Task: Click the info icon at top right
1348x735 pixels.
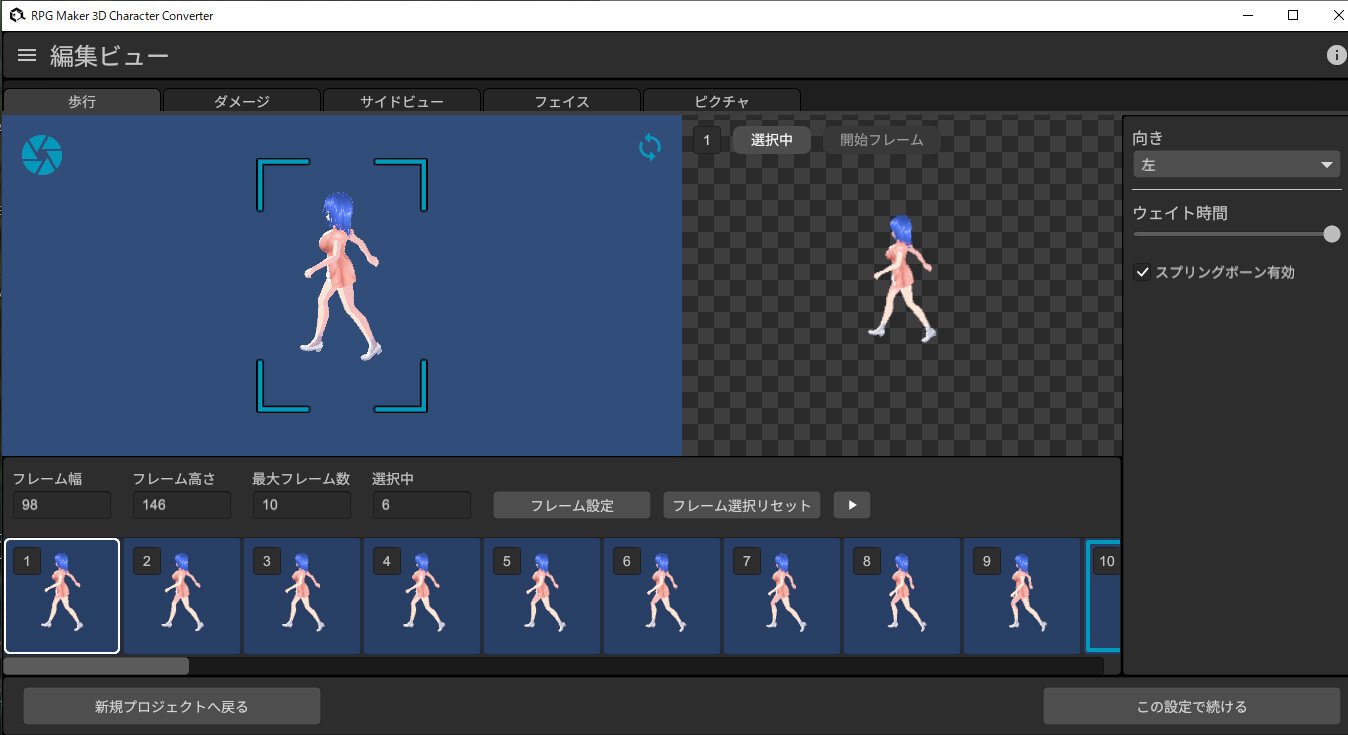Action: pyautogui.click(x=1336, y=55)
